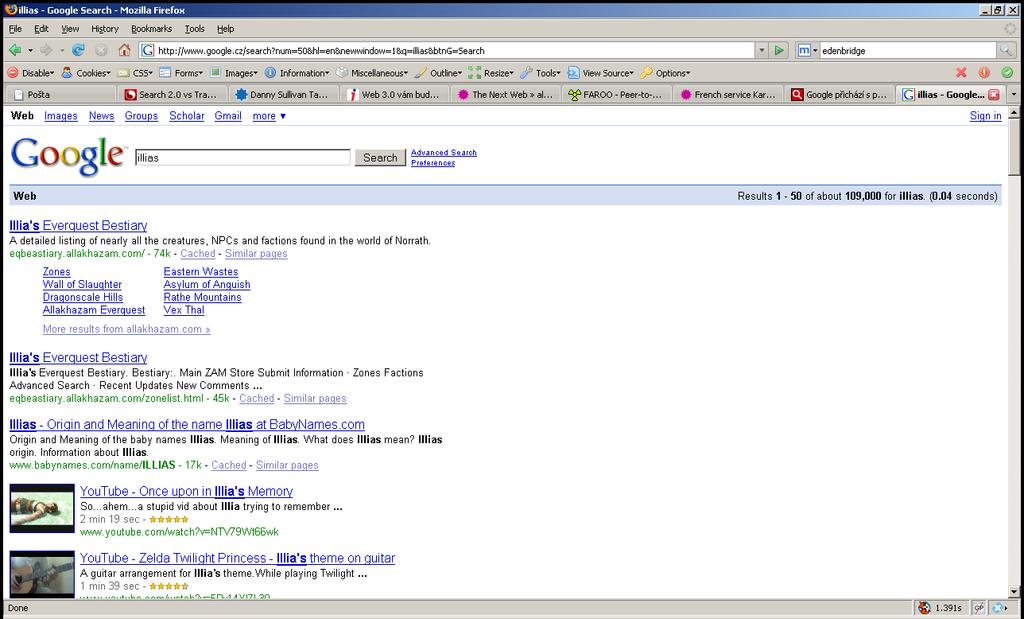1024x619 pixels.
Task: Open the Tools menu in developer toolbar
Action: (541, 73)
